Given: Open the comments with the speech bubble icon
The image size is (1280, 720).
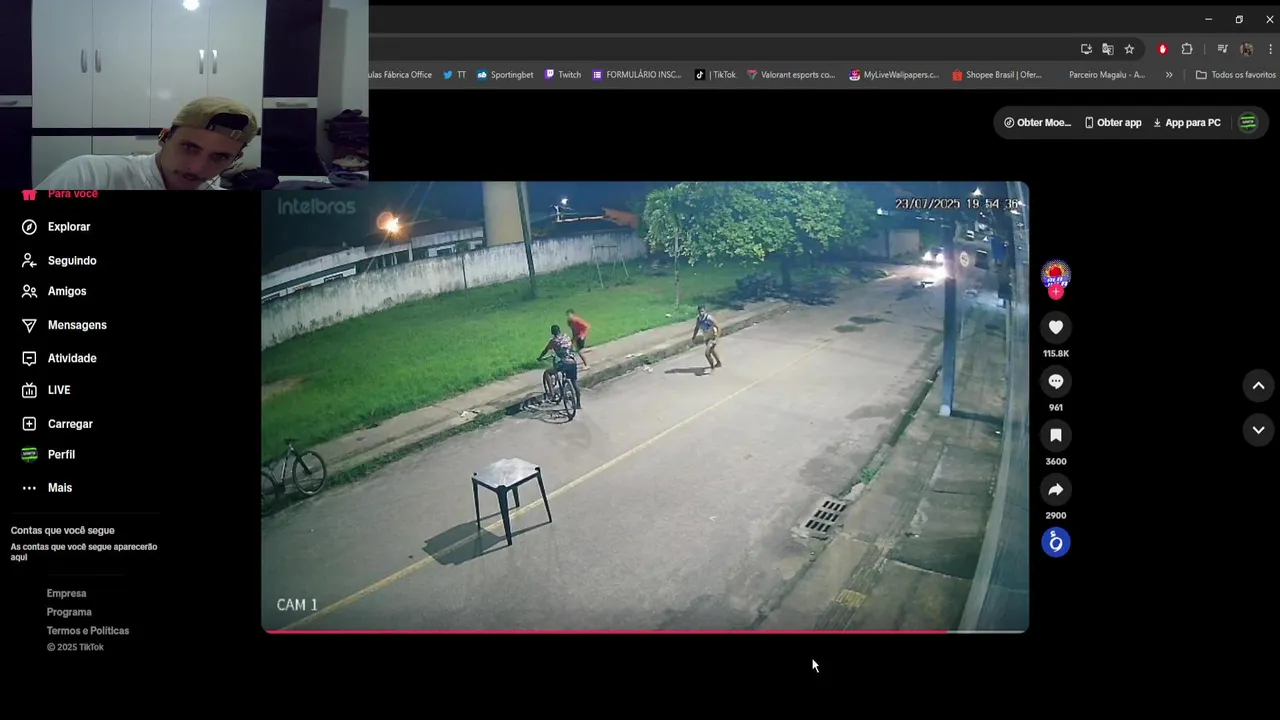Looking at the screenshot, I should [1055, 381].
